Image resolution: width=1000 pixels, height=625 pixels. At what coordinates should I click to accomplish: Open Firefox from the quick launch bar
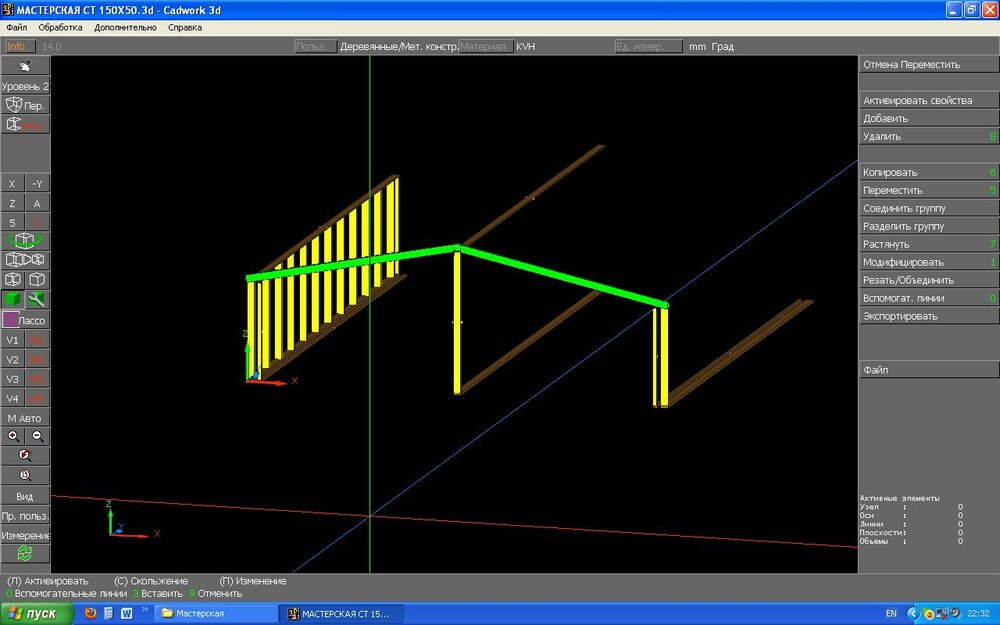coord(91,613)
